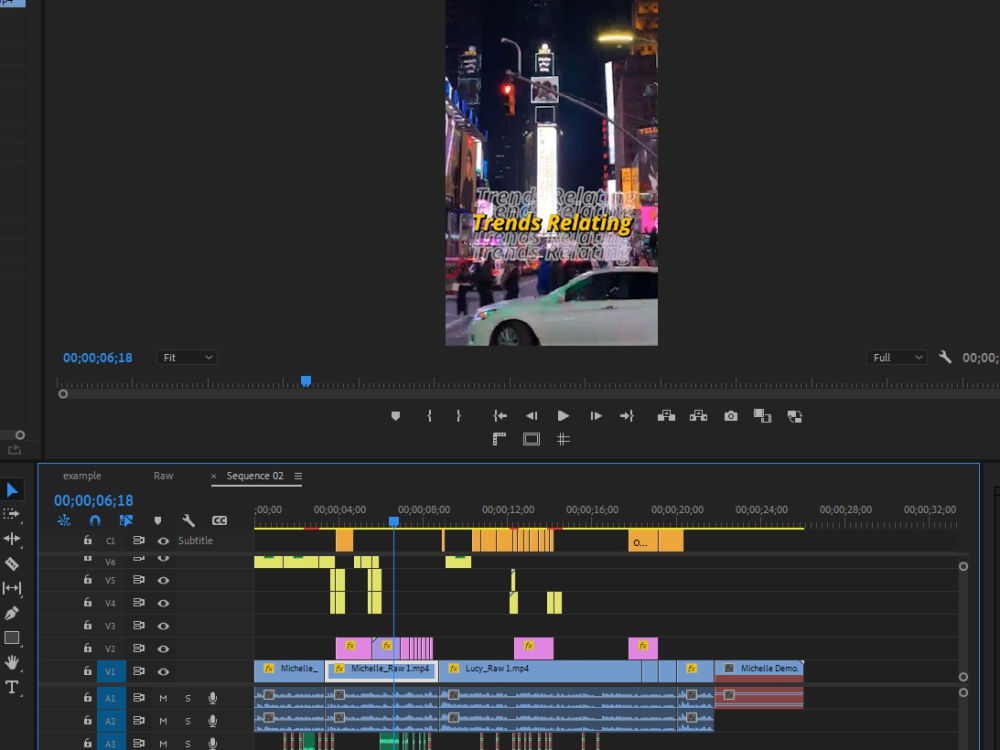Viewport: 1000px width, 750px height.
Task: Lock track V5
Action: click(87, 580)
